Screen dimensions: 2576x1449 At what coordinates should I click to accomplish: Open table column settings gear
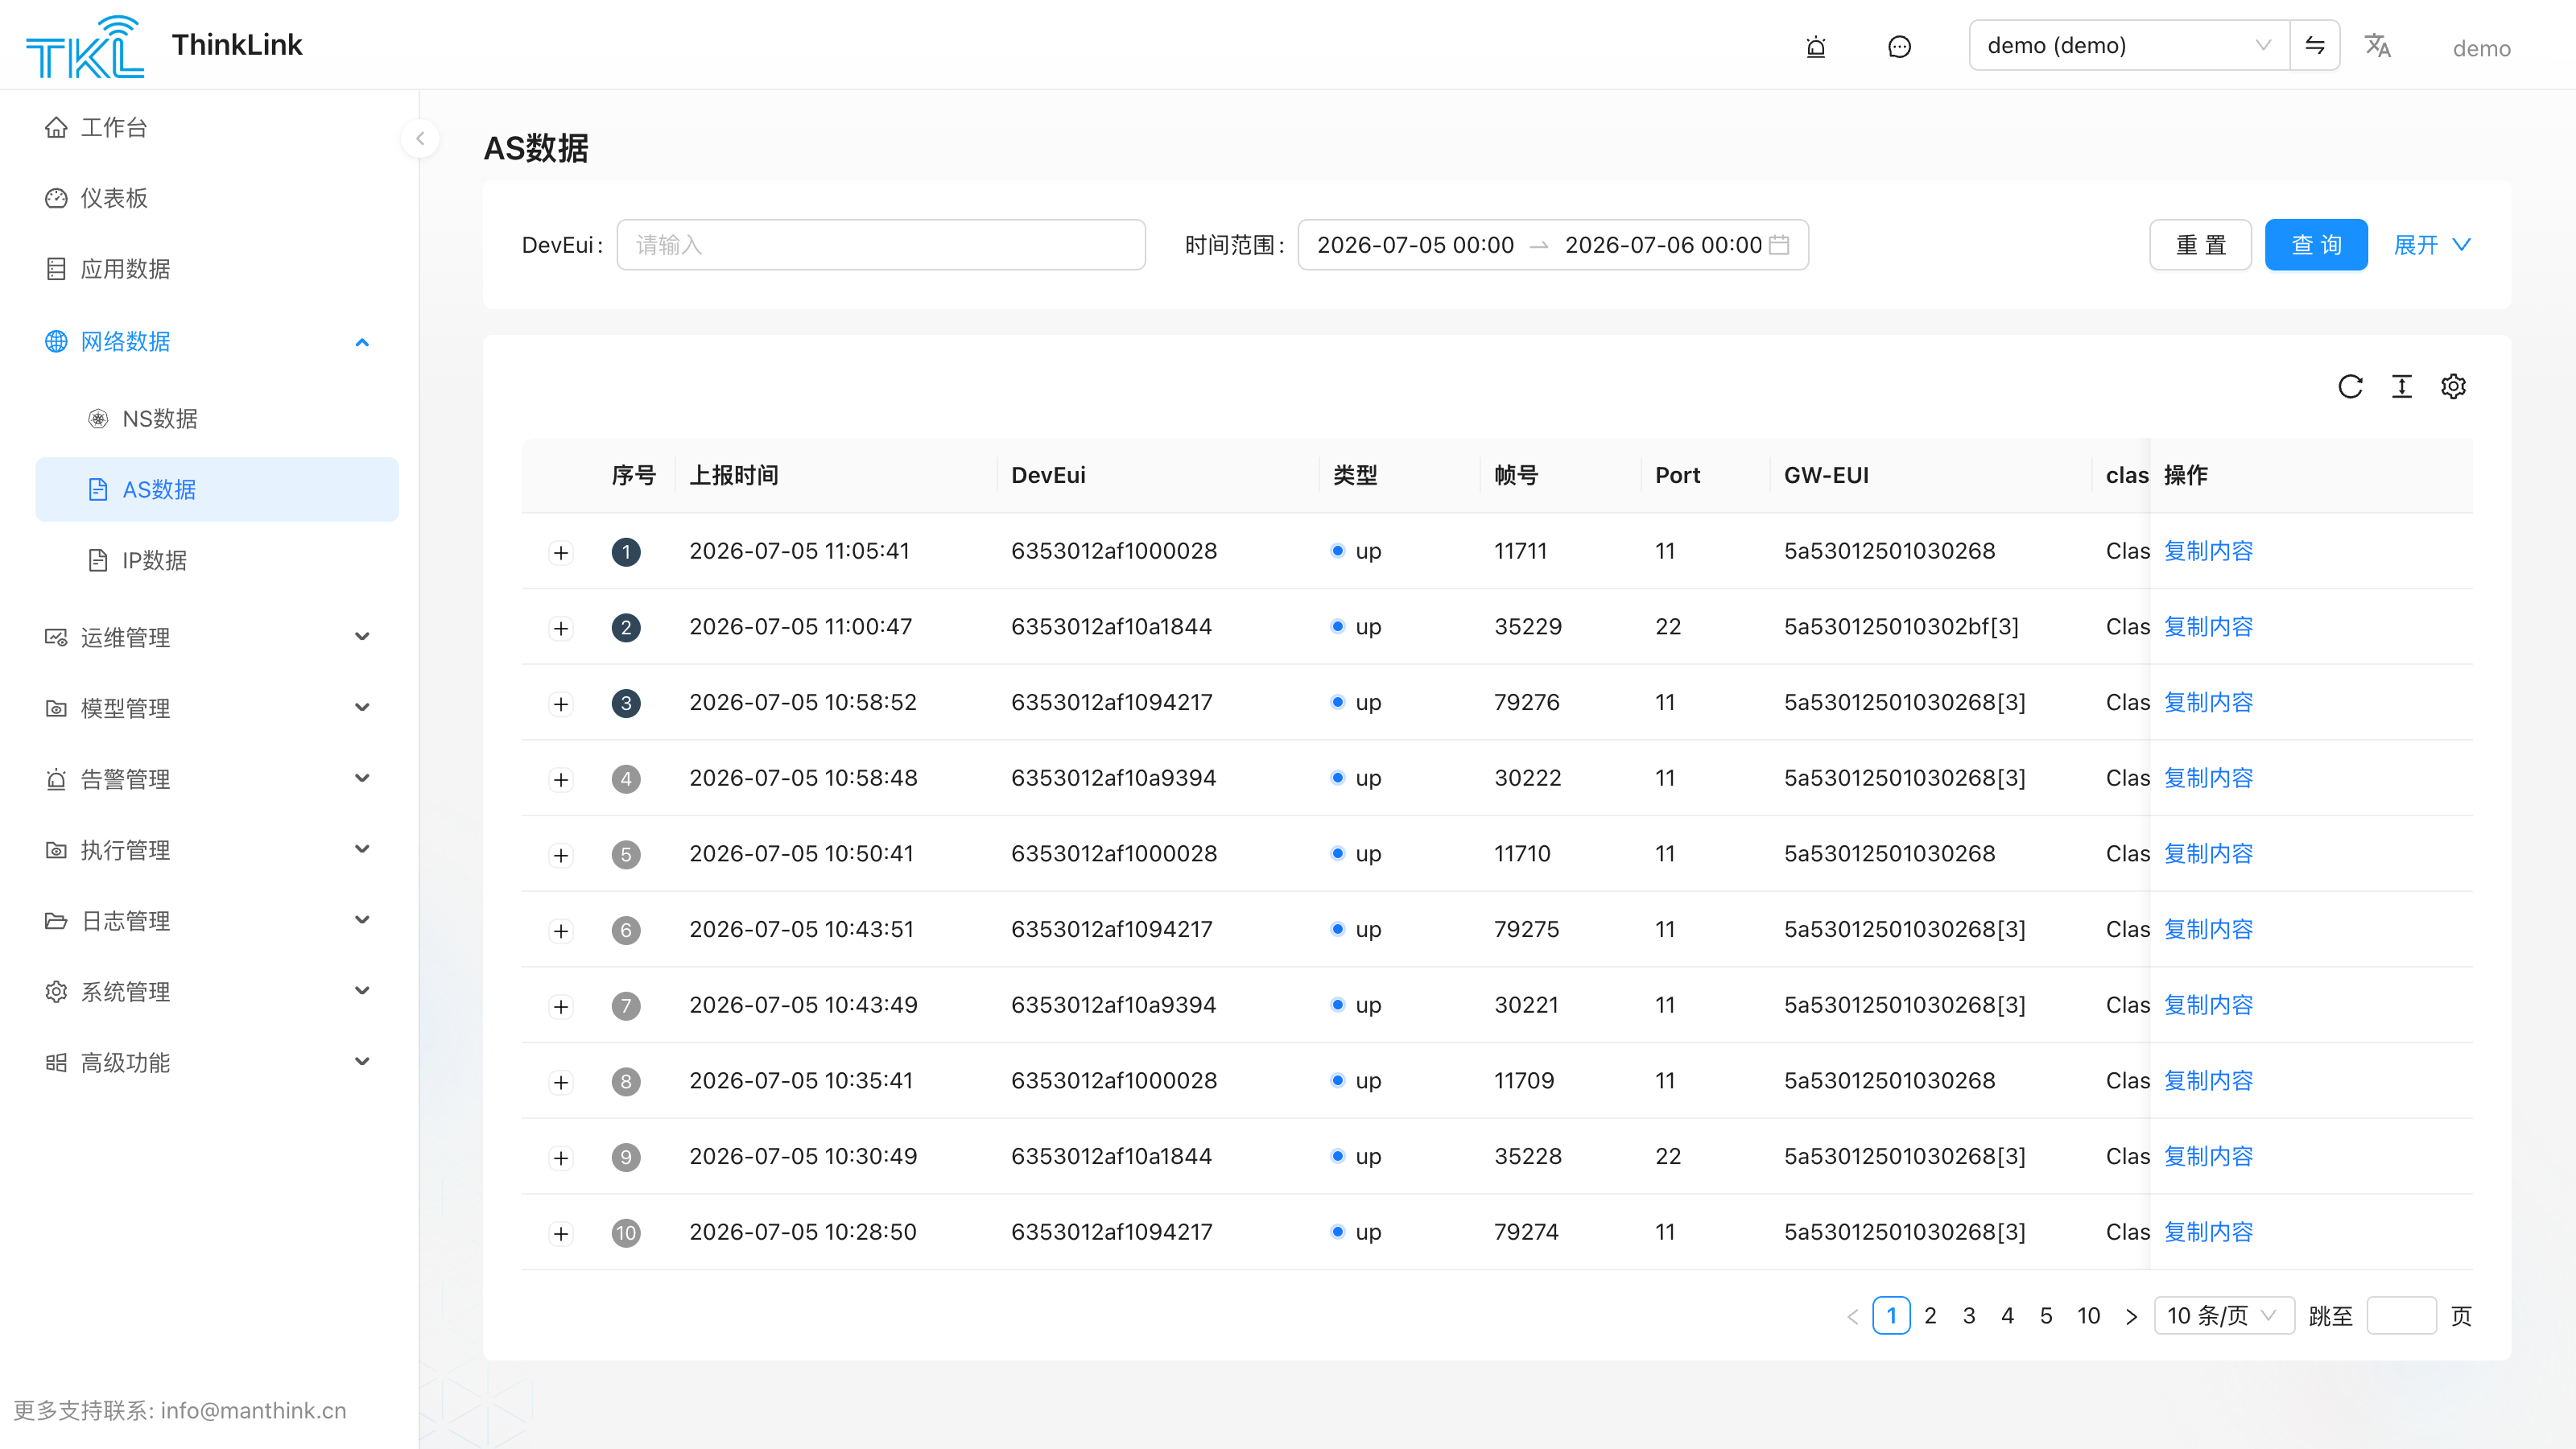[x=2453, y=387]
